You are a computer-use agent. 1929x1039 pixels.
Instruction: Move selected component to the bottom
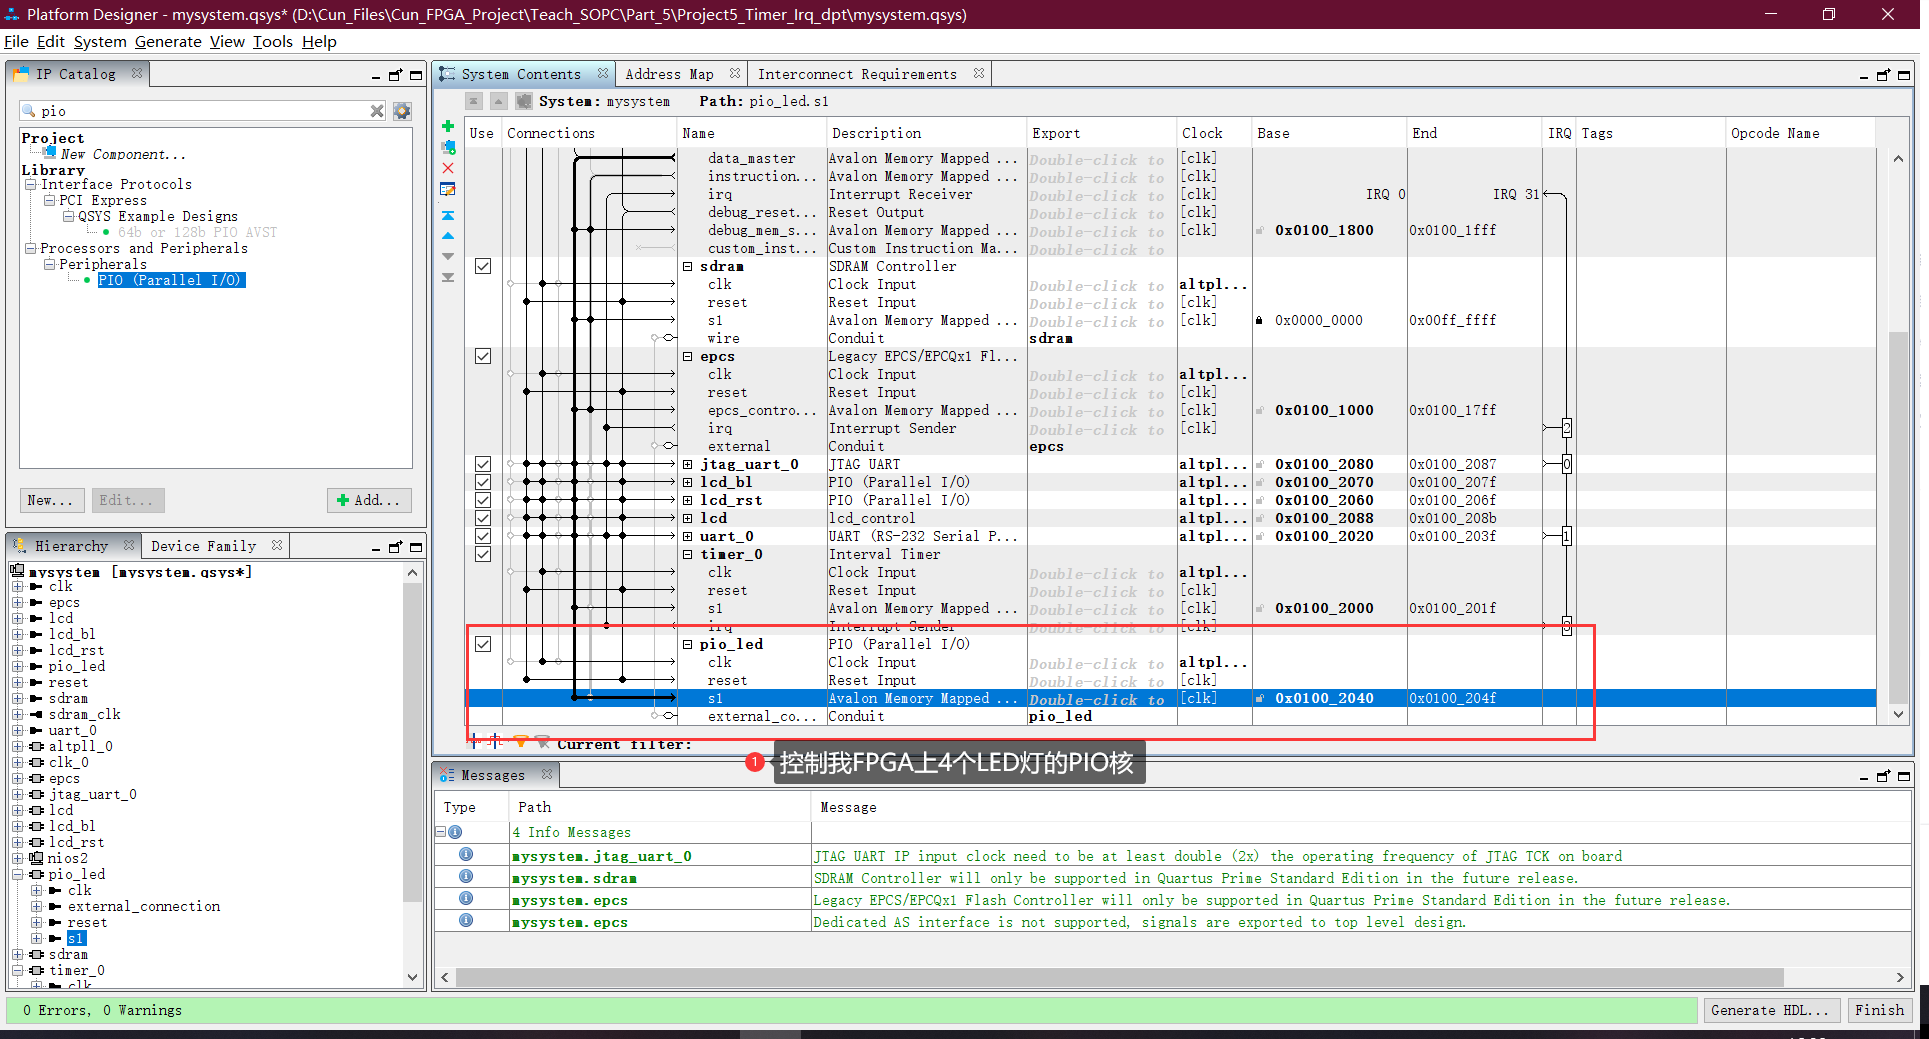pyautogui.click(x=448, y=278)
